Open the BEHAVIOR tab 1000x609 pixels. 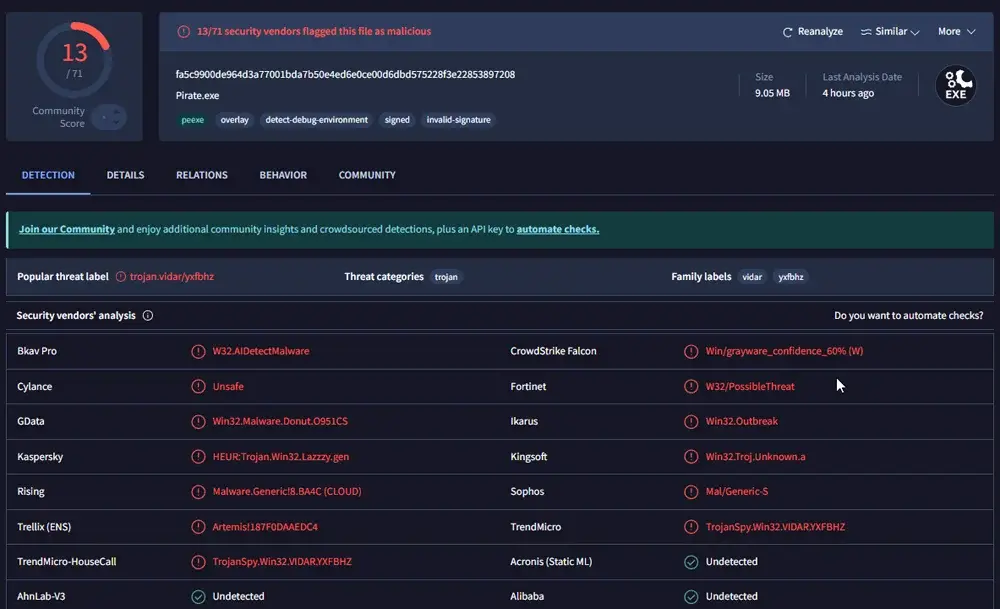[x=283, y=175]
